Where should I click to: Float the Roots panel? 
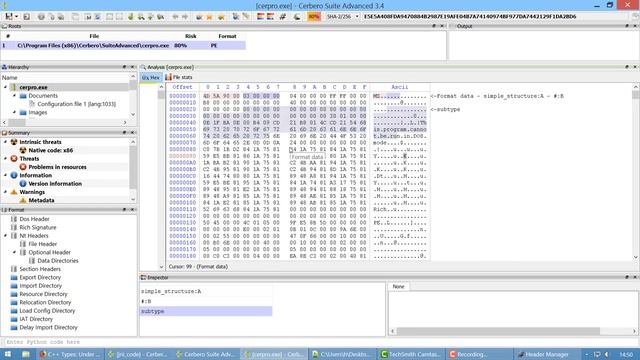pos(434,26)
